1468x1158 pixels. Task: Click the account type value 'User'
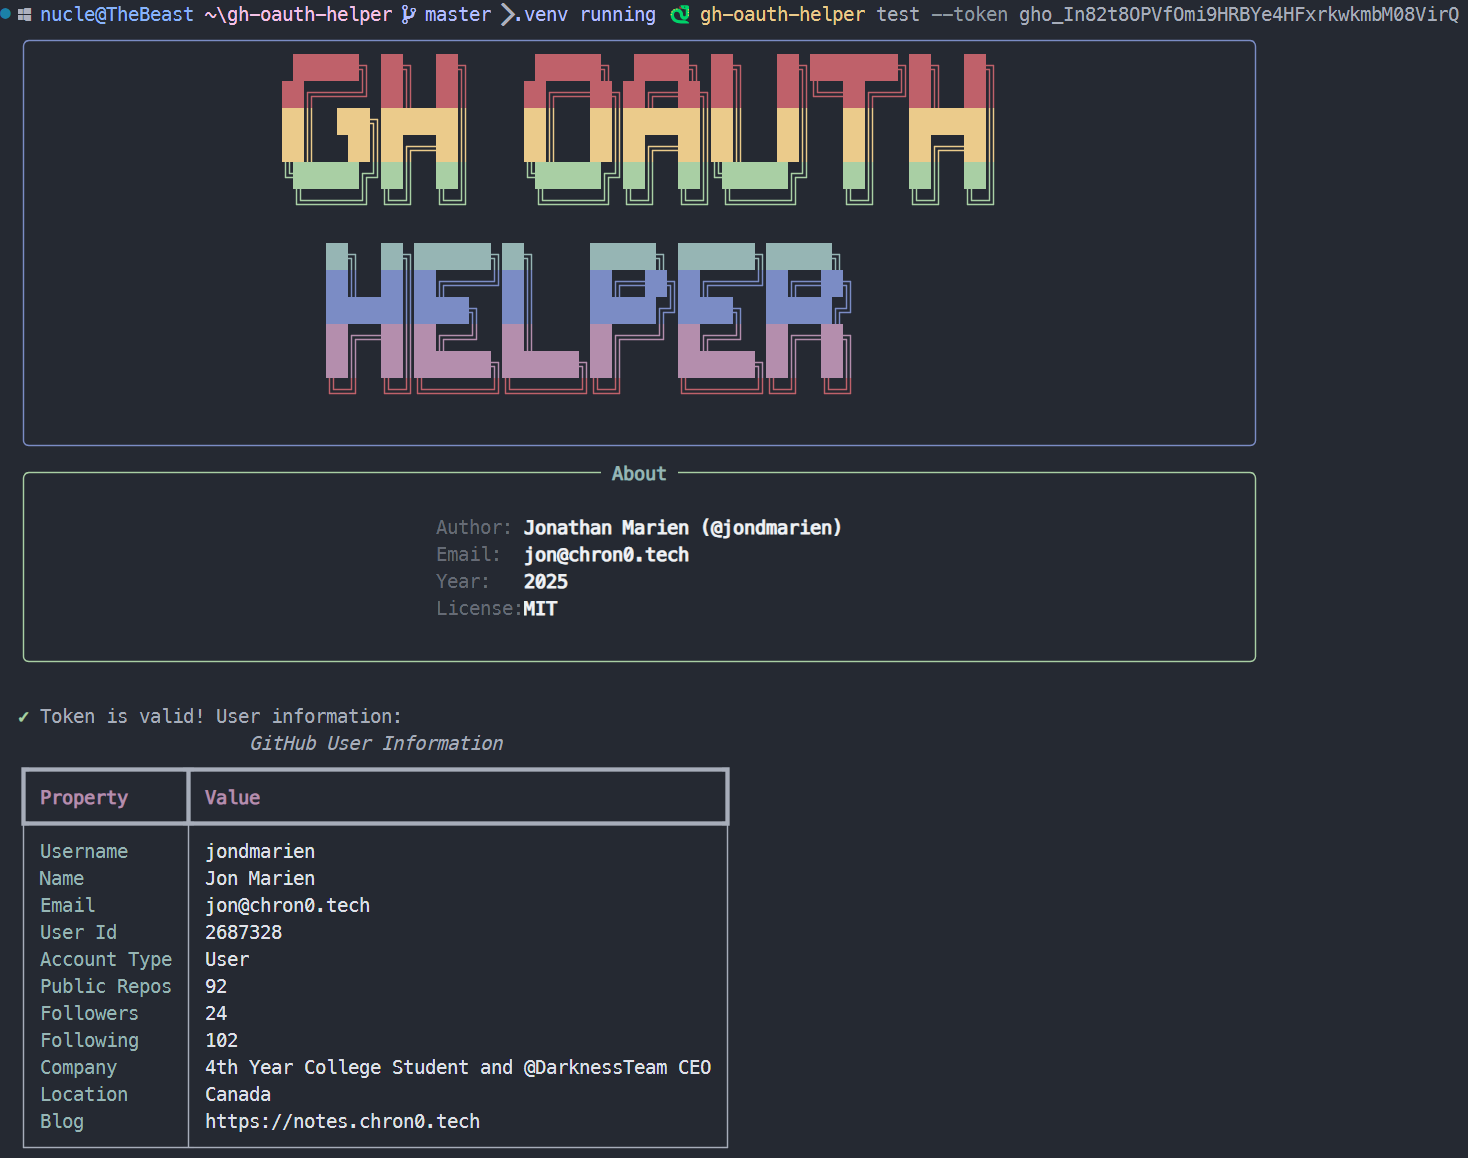[x=227, y=960]
